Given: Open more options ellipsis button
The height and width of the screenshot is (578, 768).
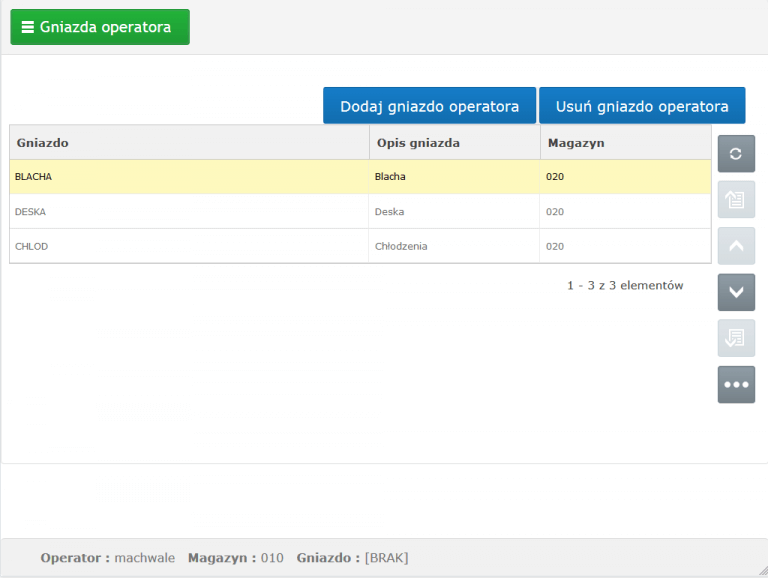Looking at the screenshot, I should click(x=736, y=385).
